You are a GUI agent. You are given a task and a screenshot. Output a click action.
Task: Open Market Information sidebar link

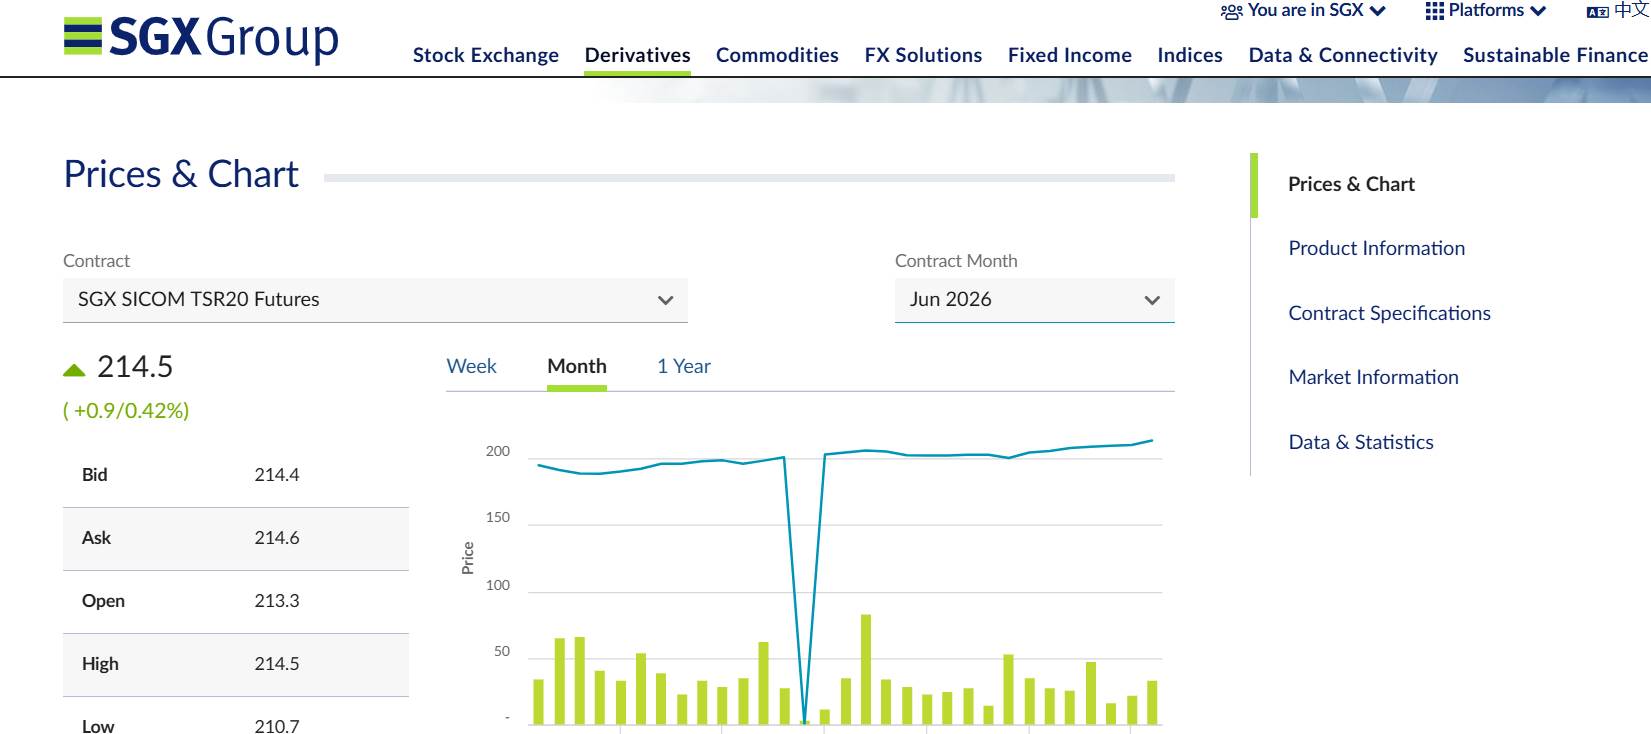coord(1373,377)
